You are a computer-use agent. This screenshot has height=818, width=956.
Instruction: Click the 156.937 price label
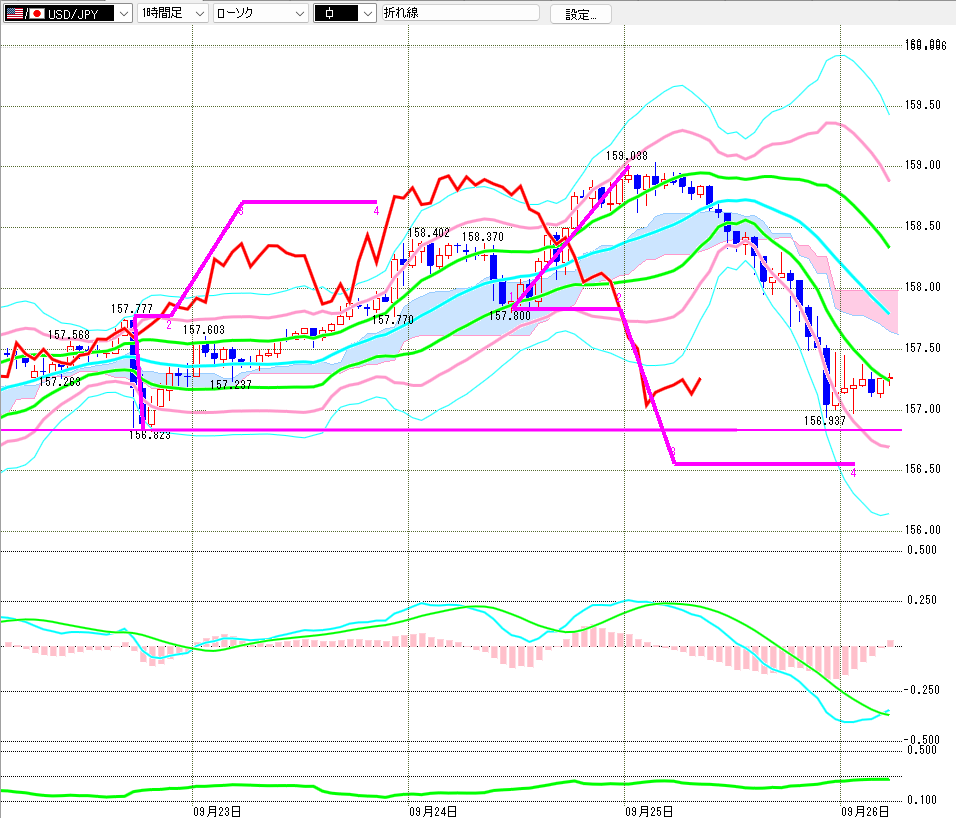point(824,421)
